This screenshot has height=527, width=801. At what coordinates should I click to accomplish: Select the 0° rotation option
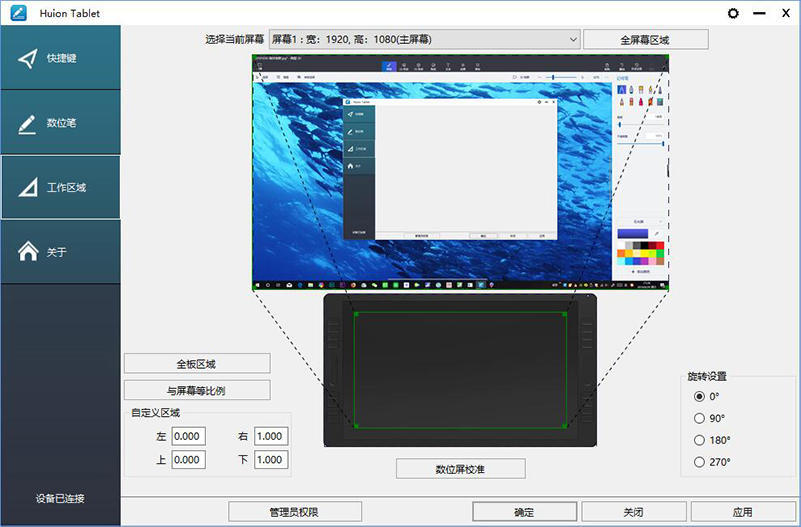(x=707, y=396)
